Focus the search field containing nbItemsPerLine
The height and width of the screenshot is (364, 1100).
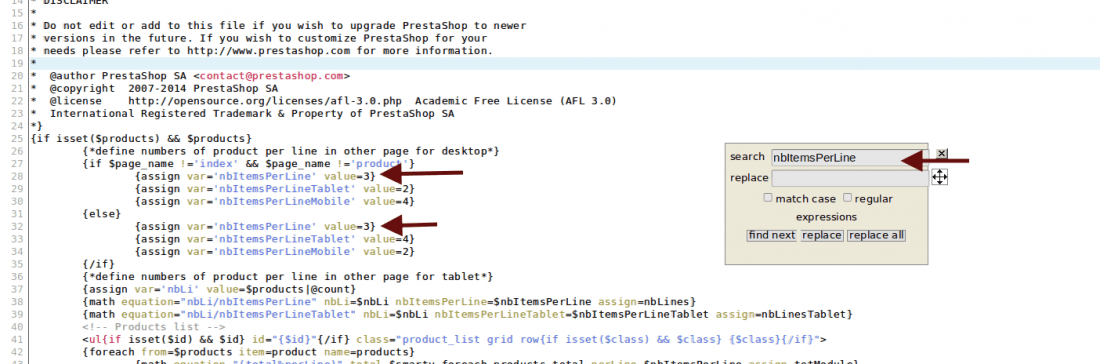[x=850, y=158]
